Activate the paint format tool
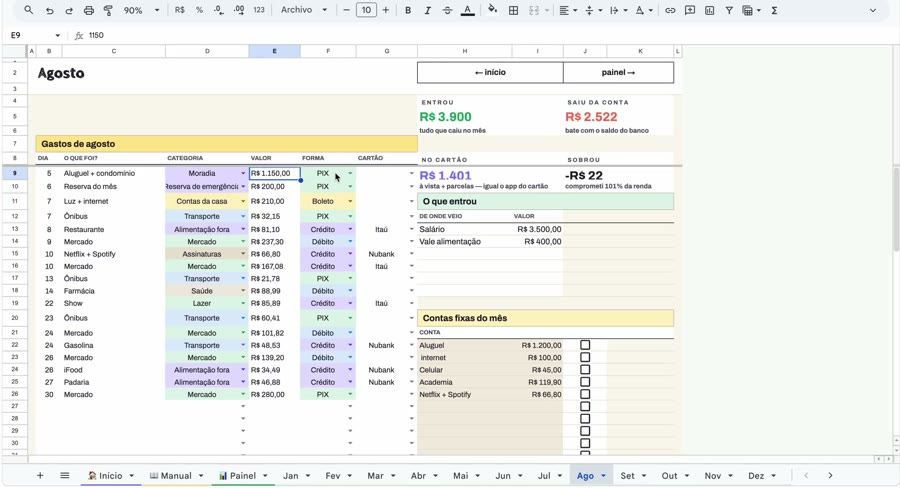This screenshot has width=900, height=488. (108, 10)
